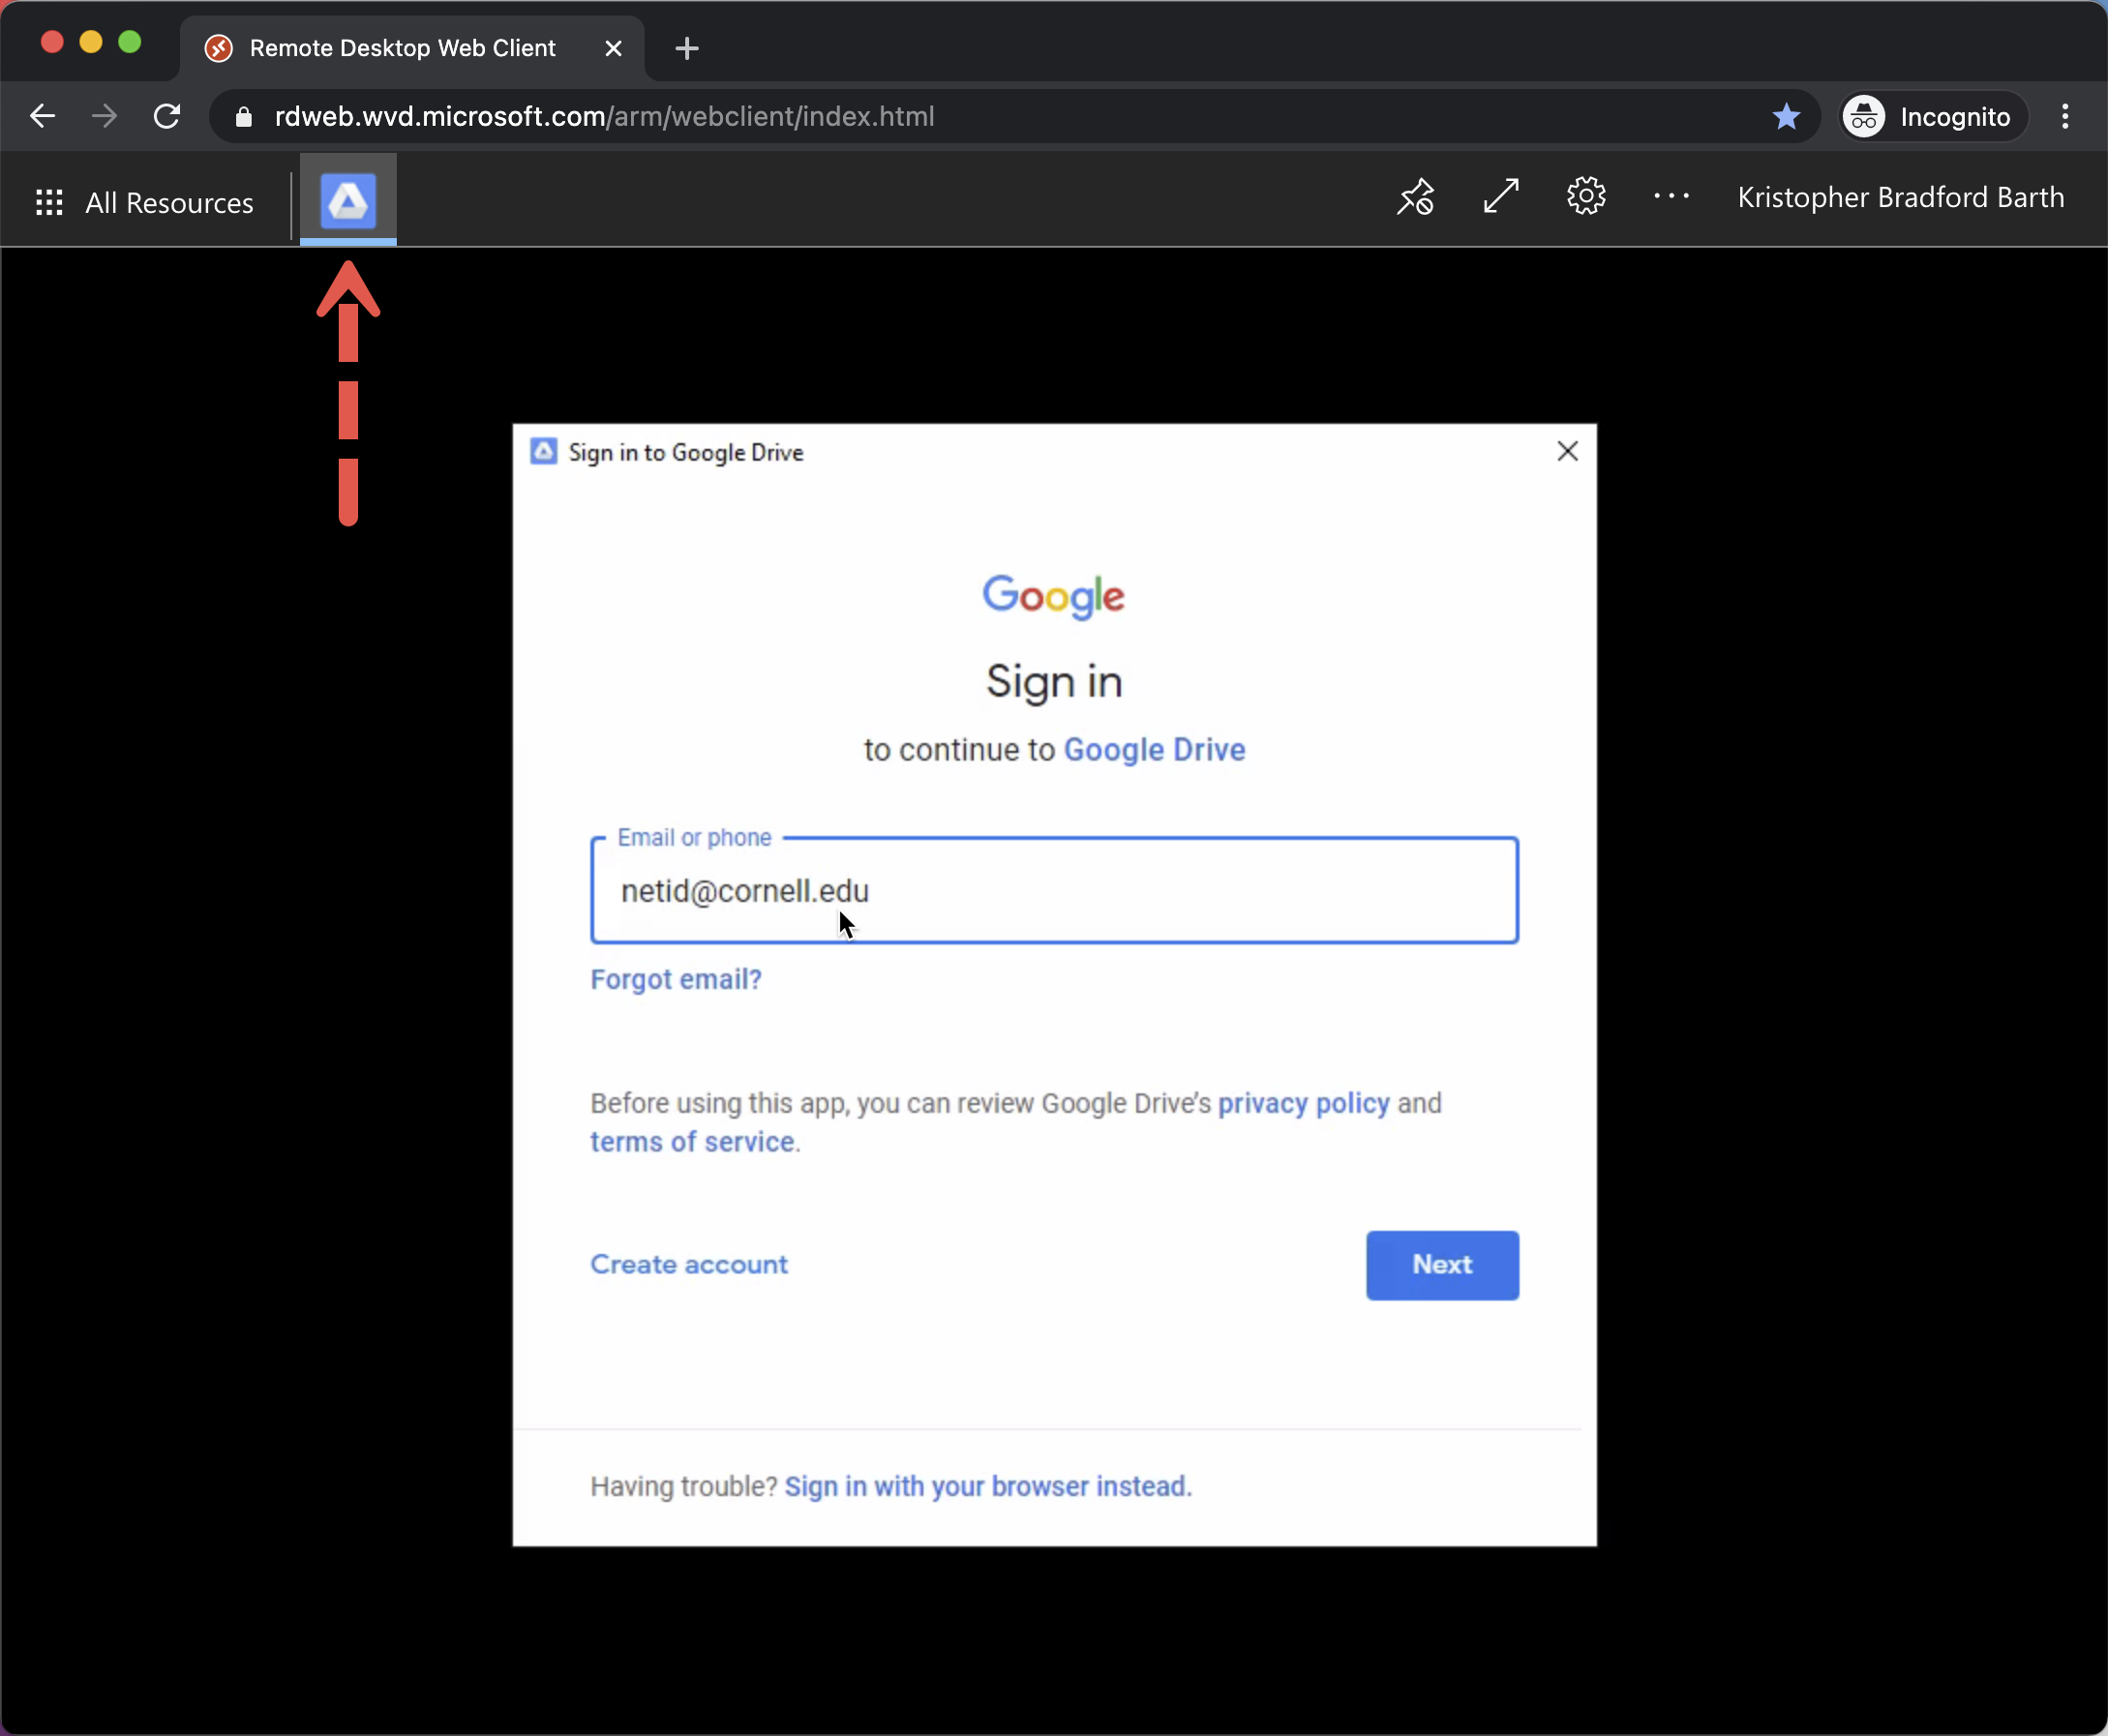2108x1736 pixels.
Task: Click the red macOS close window button
Action: click(52, 42)
